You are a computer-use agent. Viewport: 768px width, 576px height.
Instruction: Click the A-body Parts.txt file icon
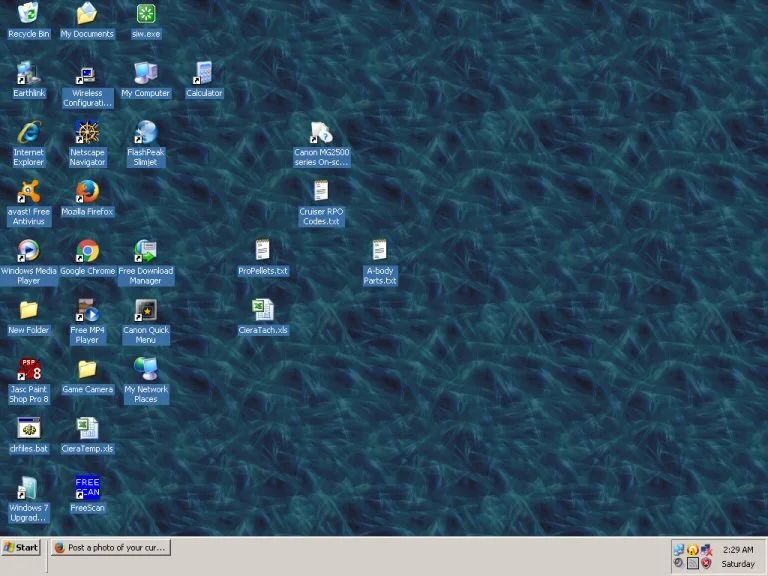(380, 250)
